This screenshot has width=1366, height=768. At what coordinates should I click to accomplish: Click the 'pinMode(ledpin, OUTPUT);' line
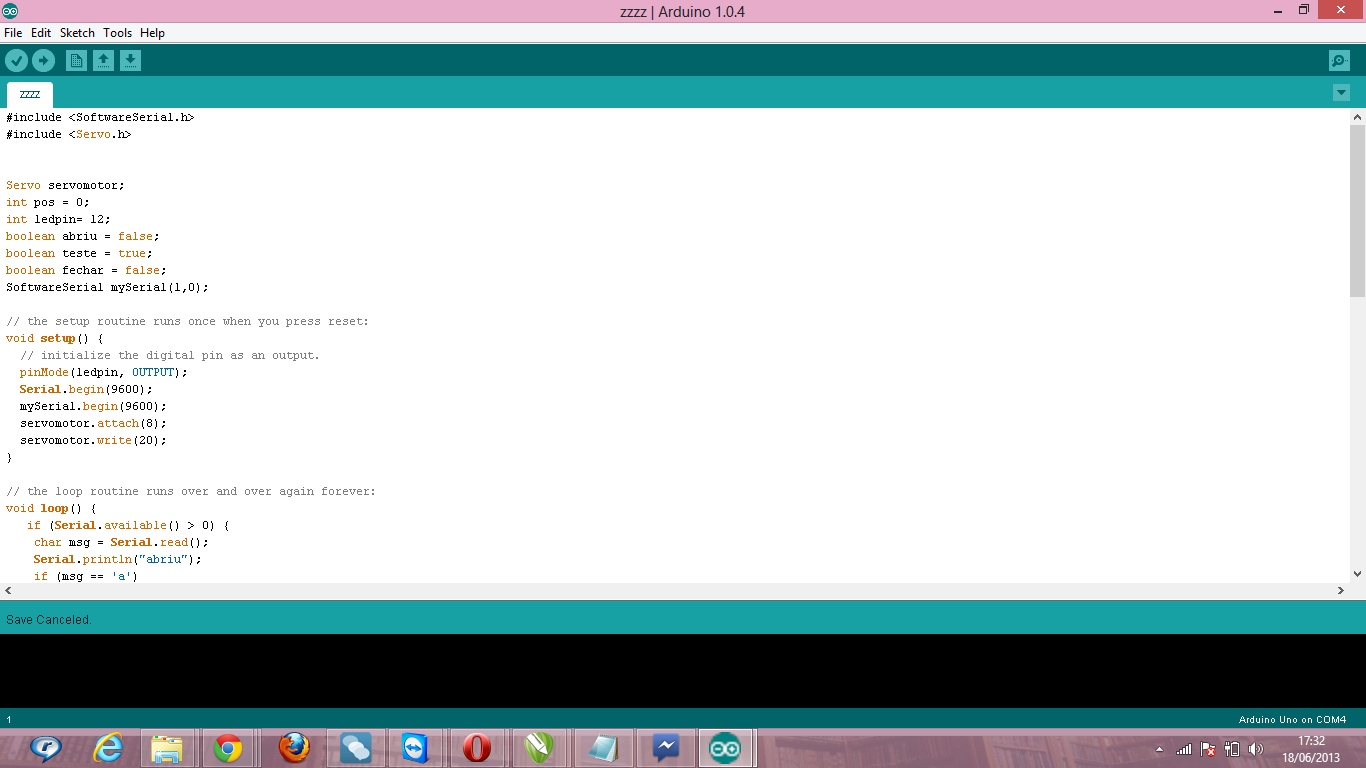[x=104, y=372]
